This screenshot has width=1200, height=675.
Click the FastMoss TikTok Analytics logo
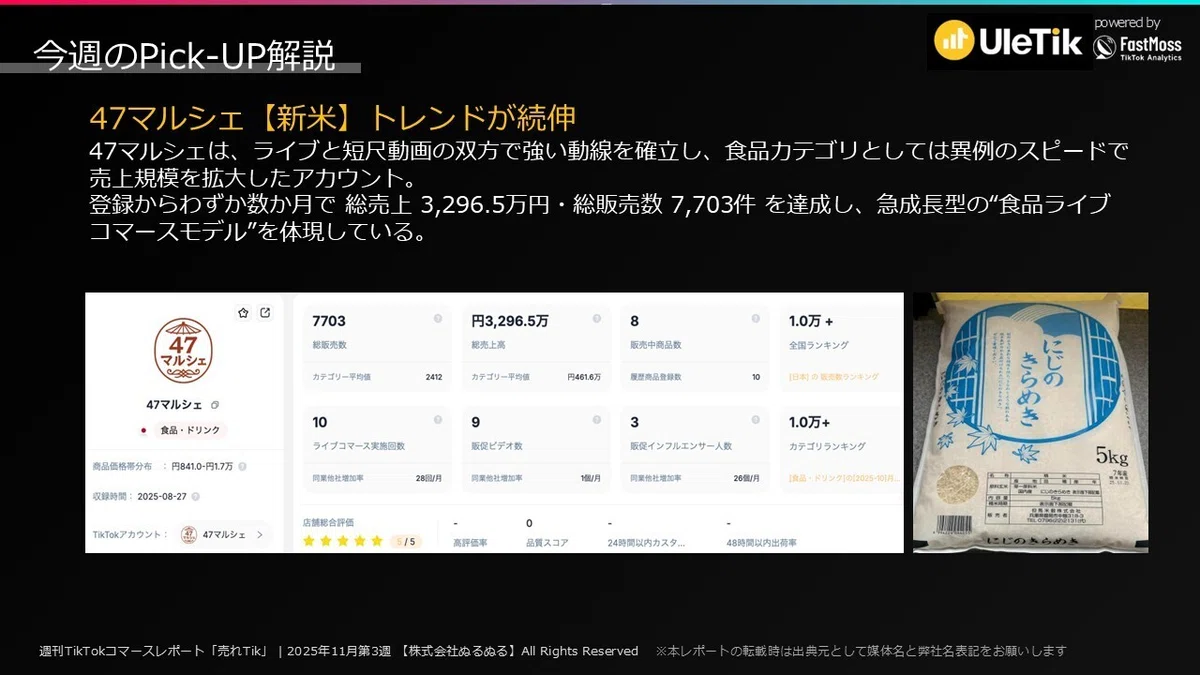pos(1138,48)
